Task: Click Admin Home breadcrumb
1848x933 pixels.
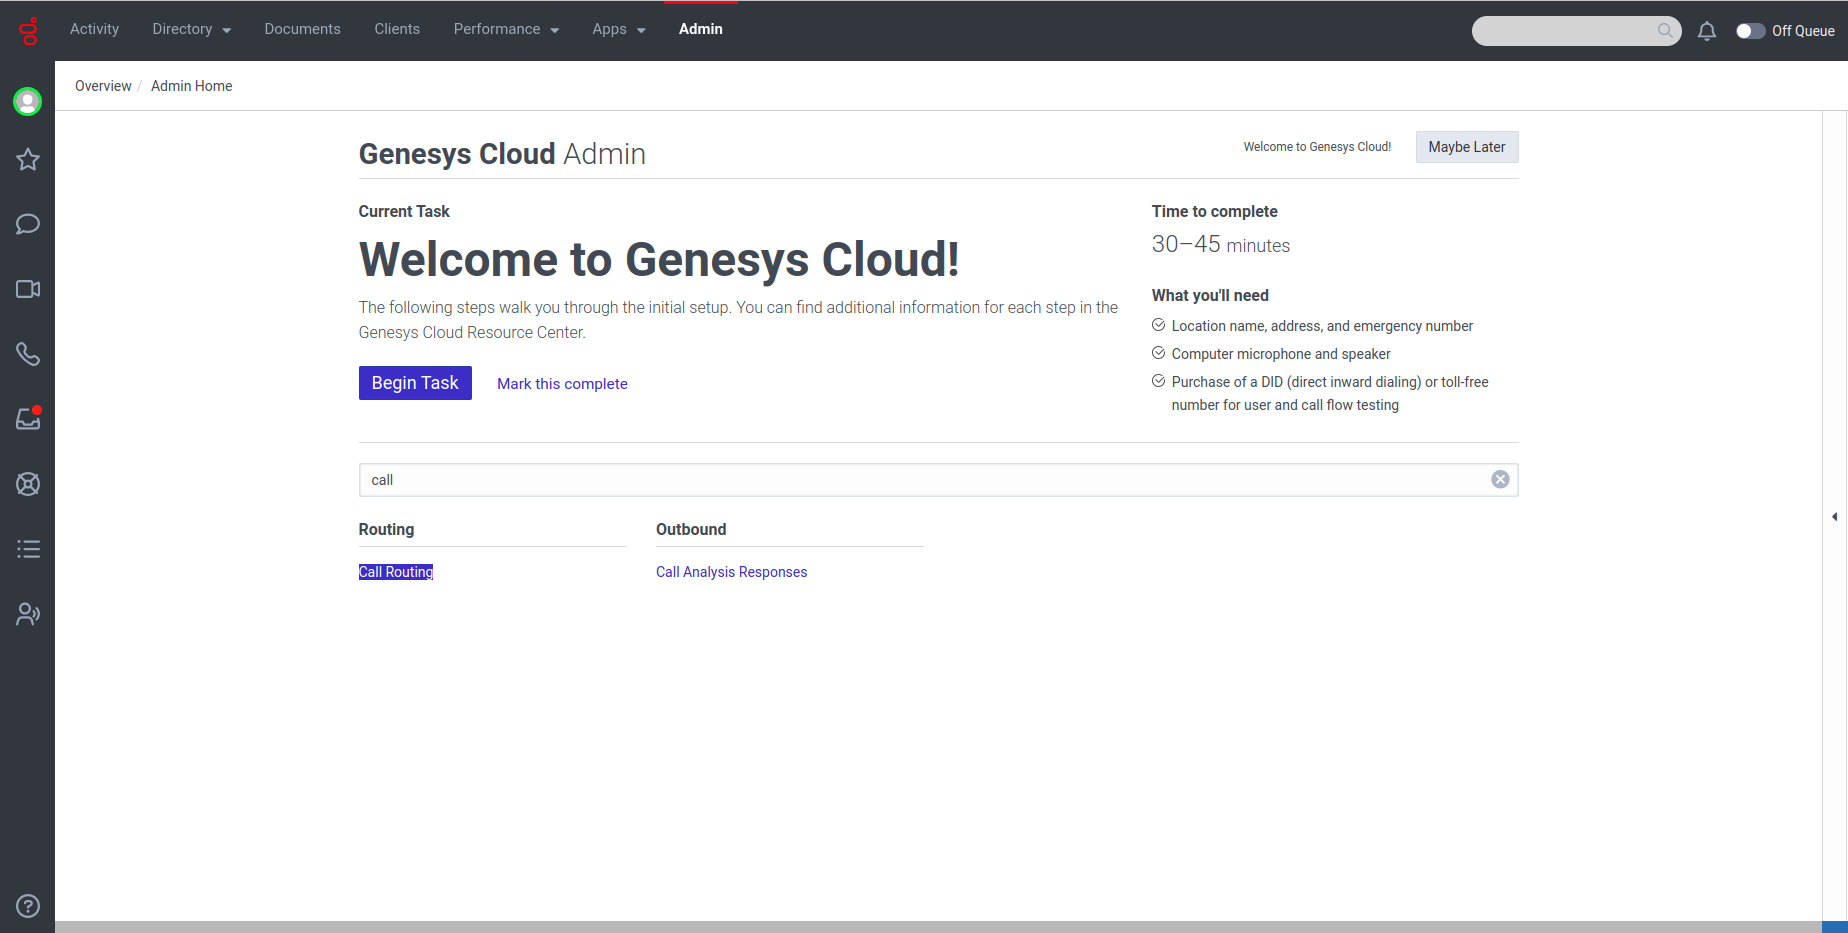Action: (191, 86)
